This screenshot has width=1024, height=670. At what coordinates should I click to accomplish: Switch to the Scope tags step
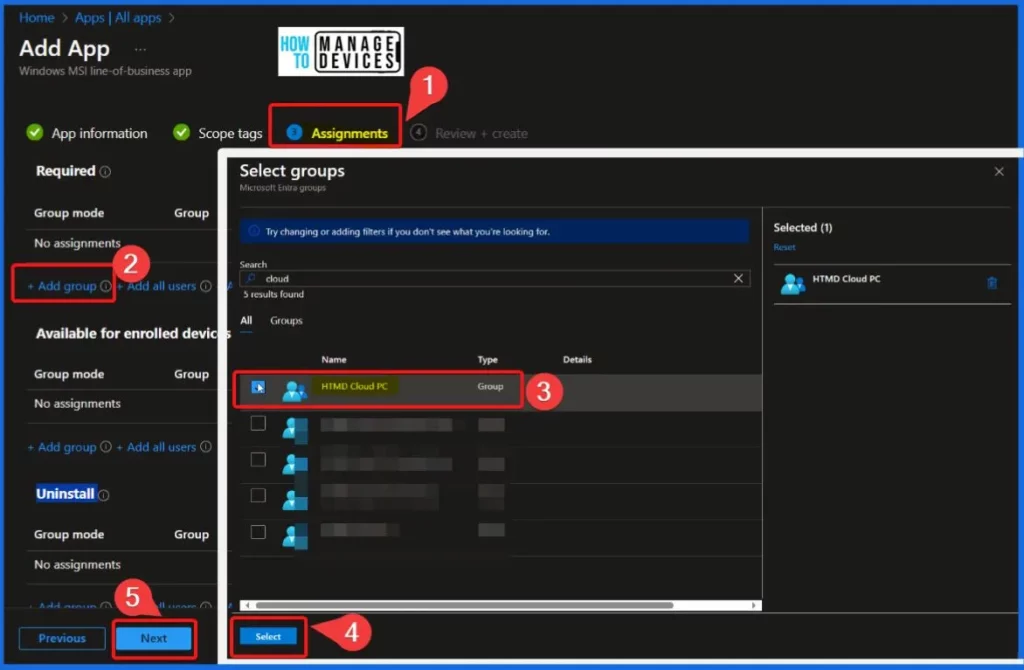[217, 133]
